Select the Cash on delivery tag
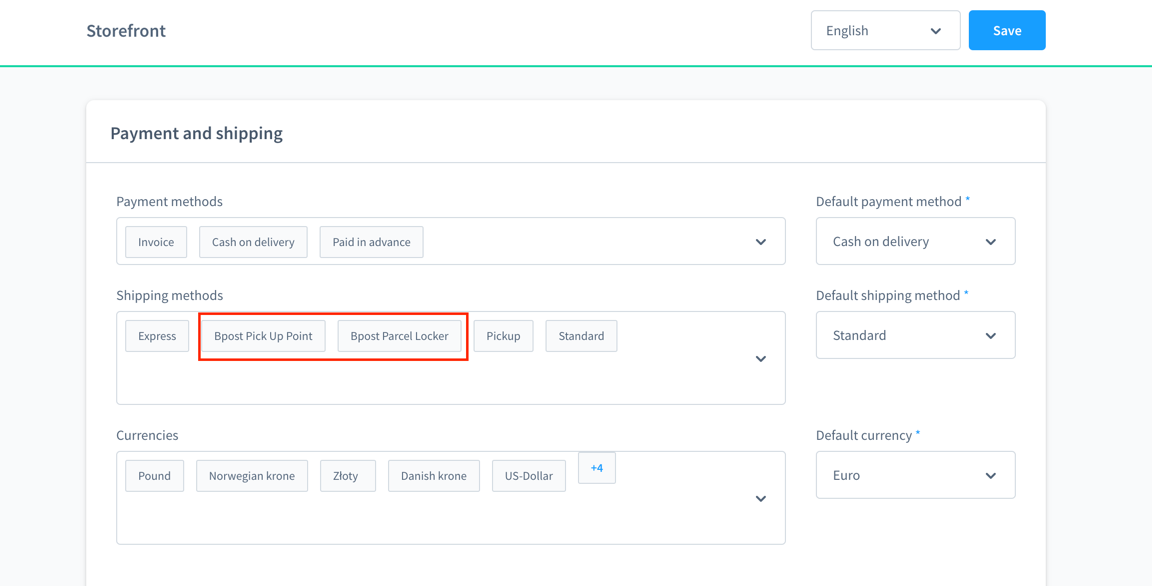The image size is (1152, 586). click(x=253, y=242)
